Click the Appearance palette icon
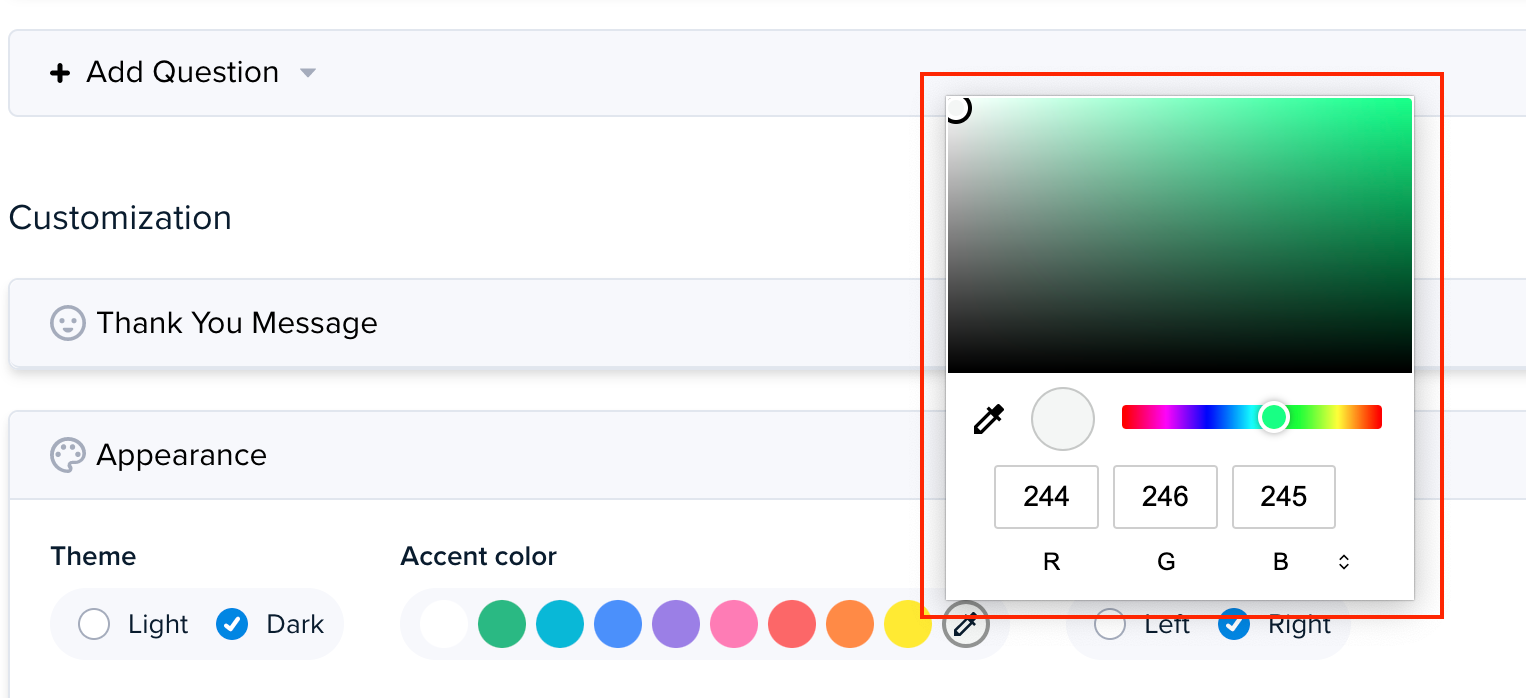Viewport: 1526px width, 698px height. tap(67, 455)
